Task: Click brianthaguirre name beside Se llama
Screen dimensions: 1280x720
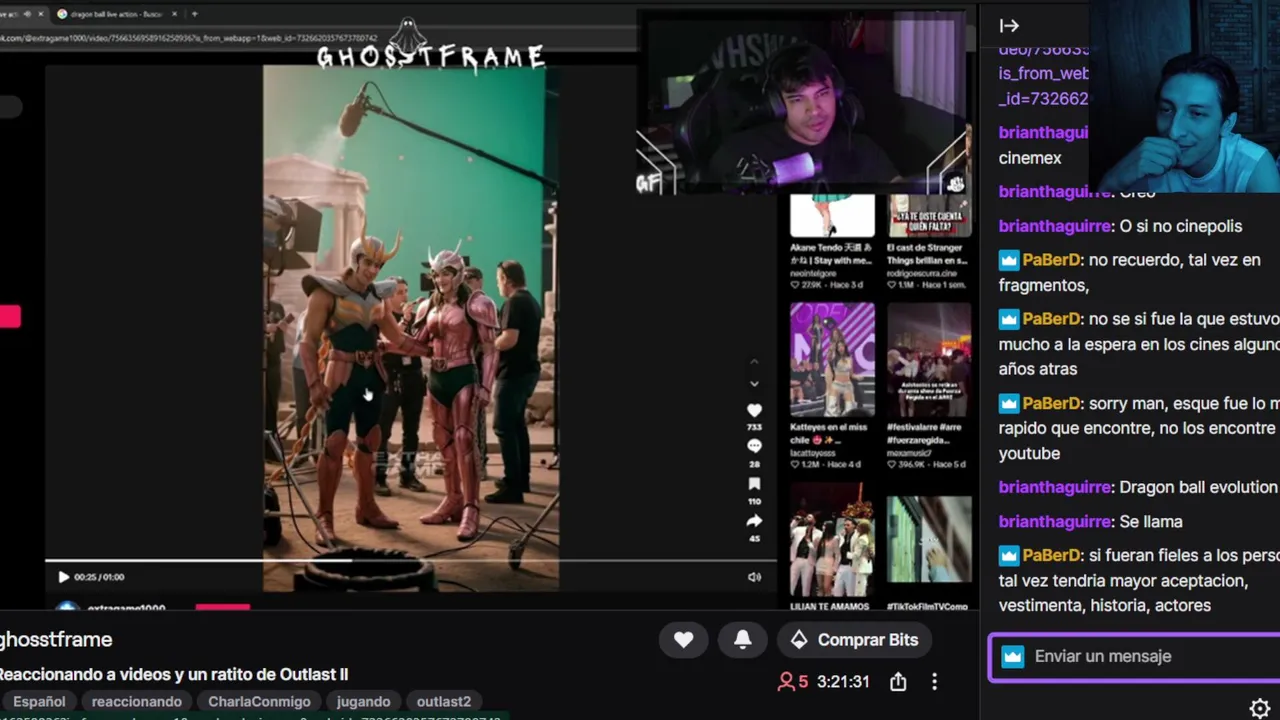Action: pos(1055,522)
